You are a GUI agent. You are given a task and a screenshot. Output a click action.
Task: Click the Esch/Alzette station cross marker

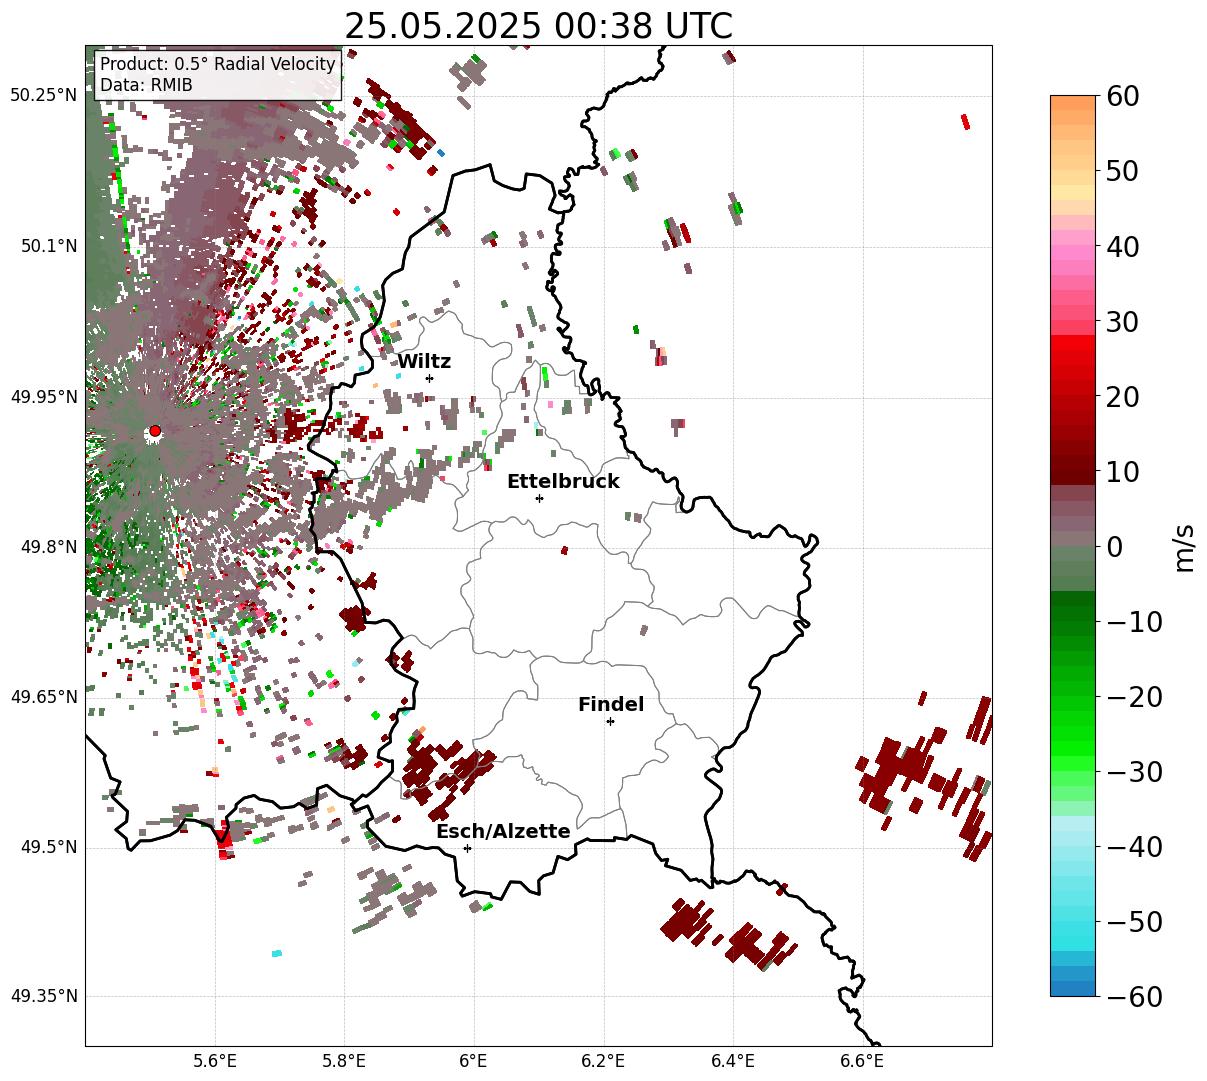467,848
